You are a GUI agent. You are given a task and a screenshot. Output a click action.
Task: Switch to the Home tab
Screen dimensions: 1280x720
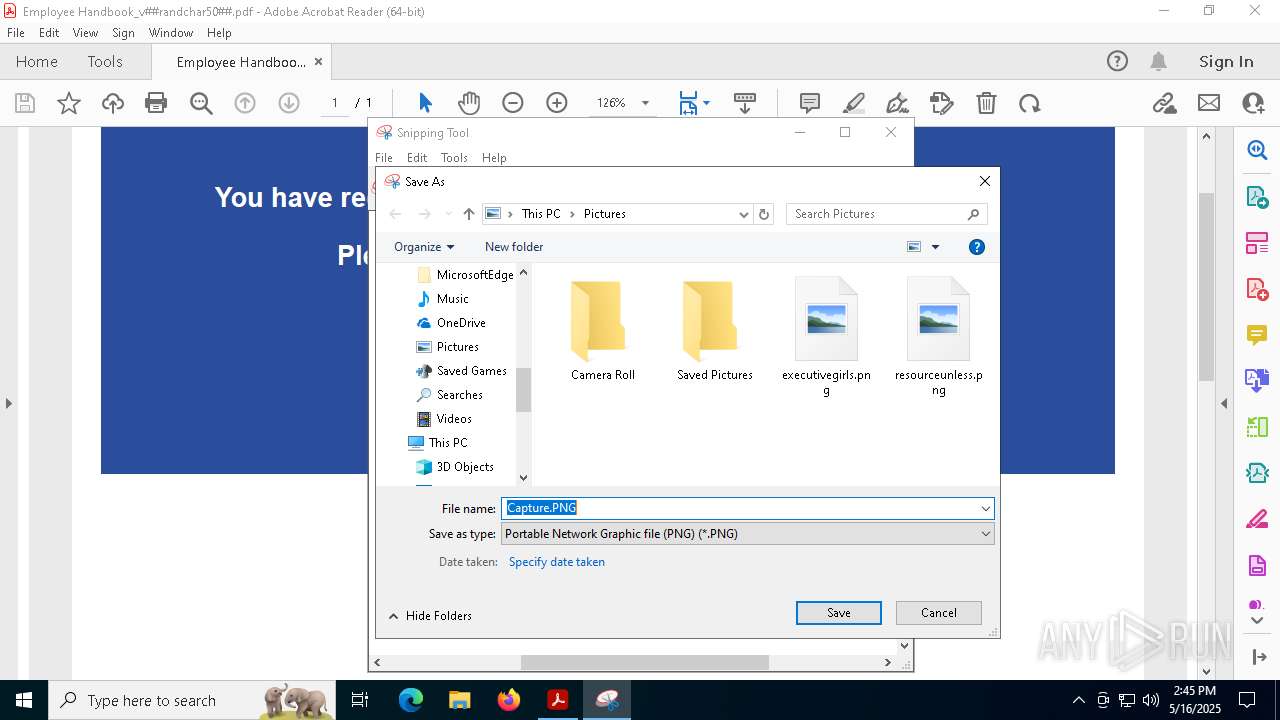37,61
